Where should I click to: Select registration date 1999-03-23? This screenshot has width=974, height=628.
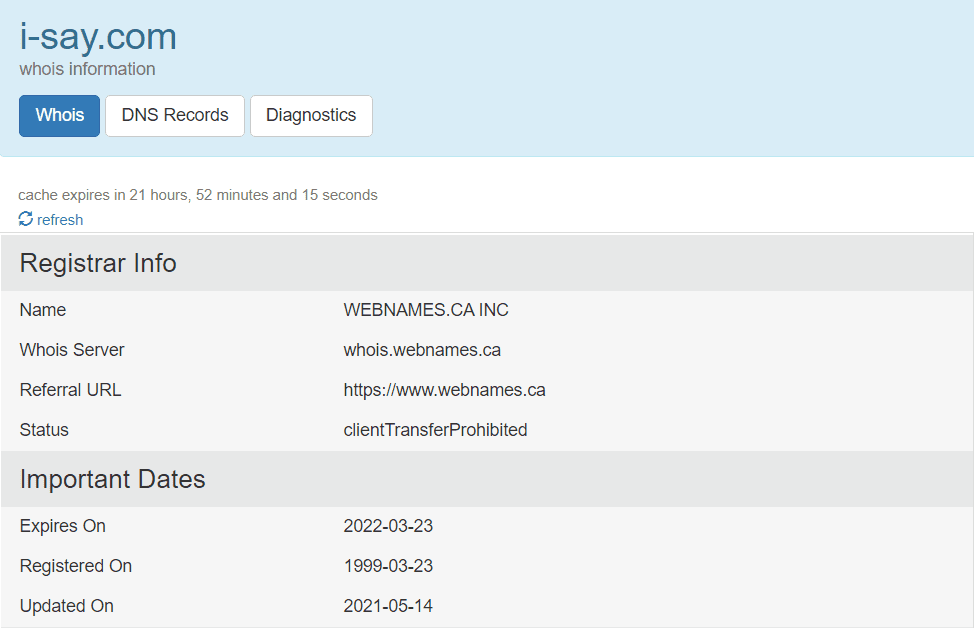[388, 566]
